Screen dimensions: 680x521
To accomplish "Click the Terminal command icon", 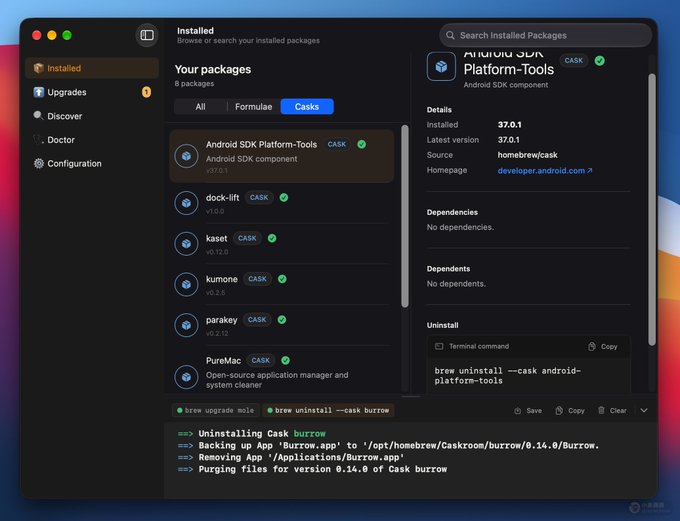I will coord(439,346).
